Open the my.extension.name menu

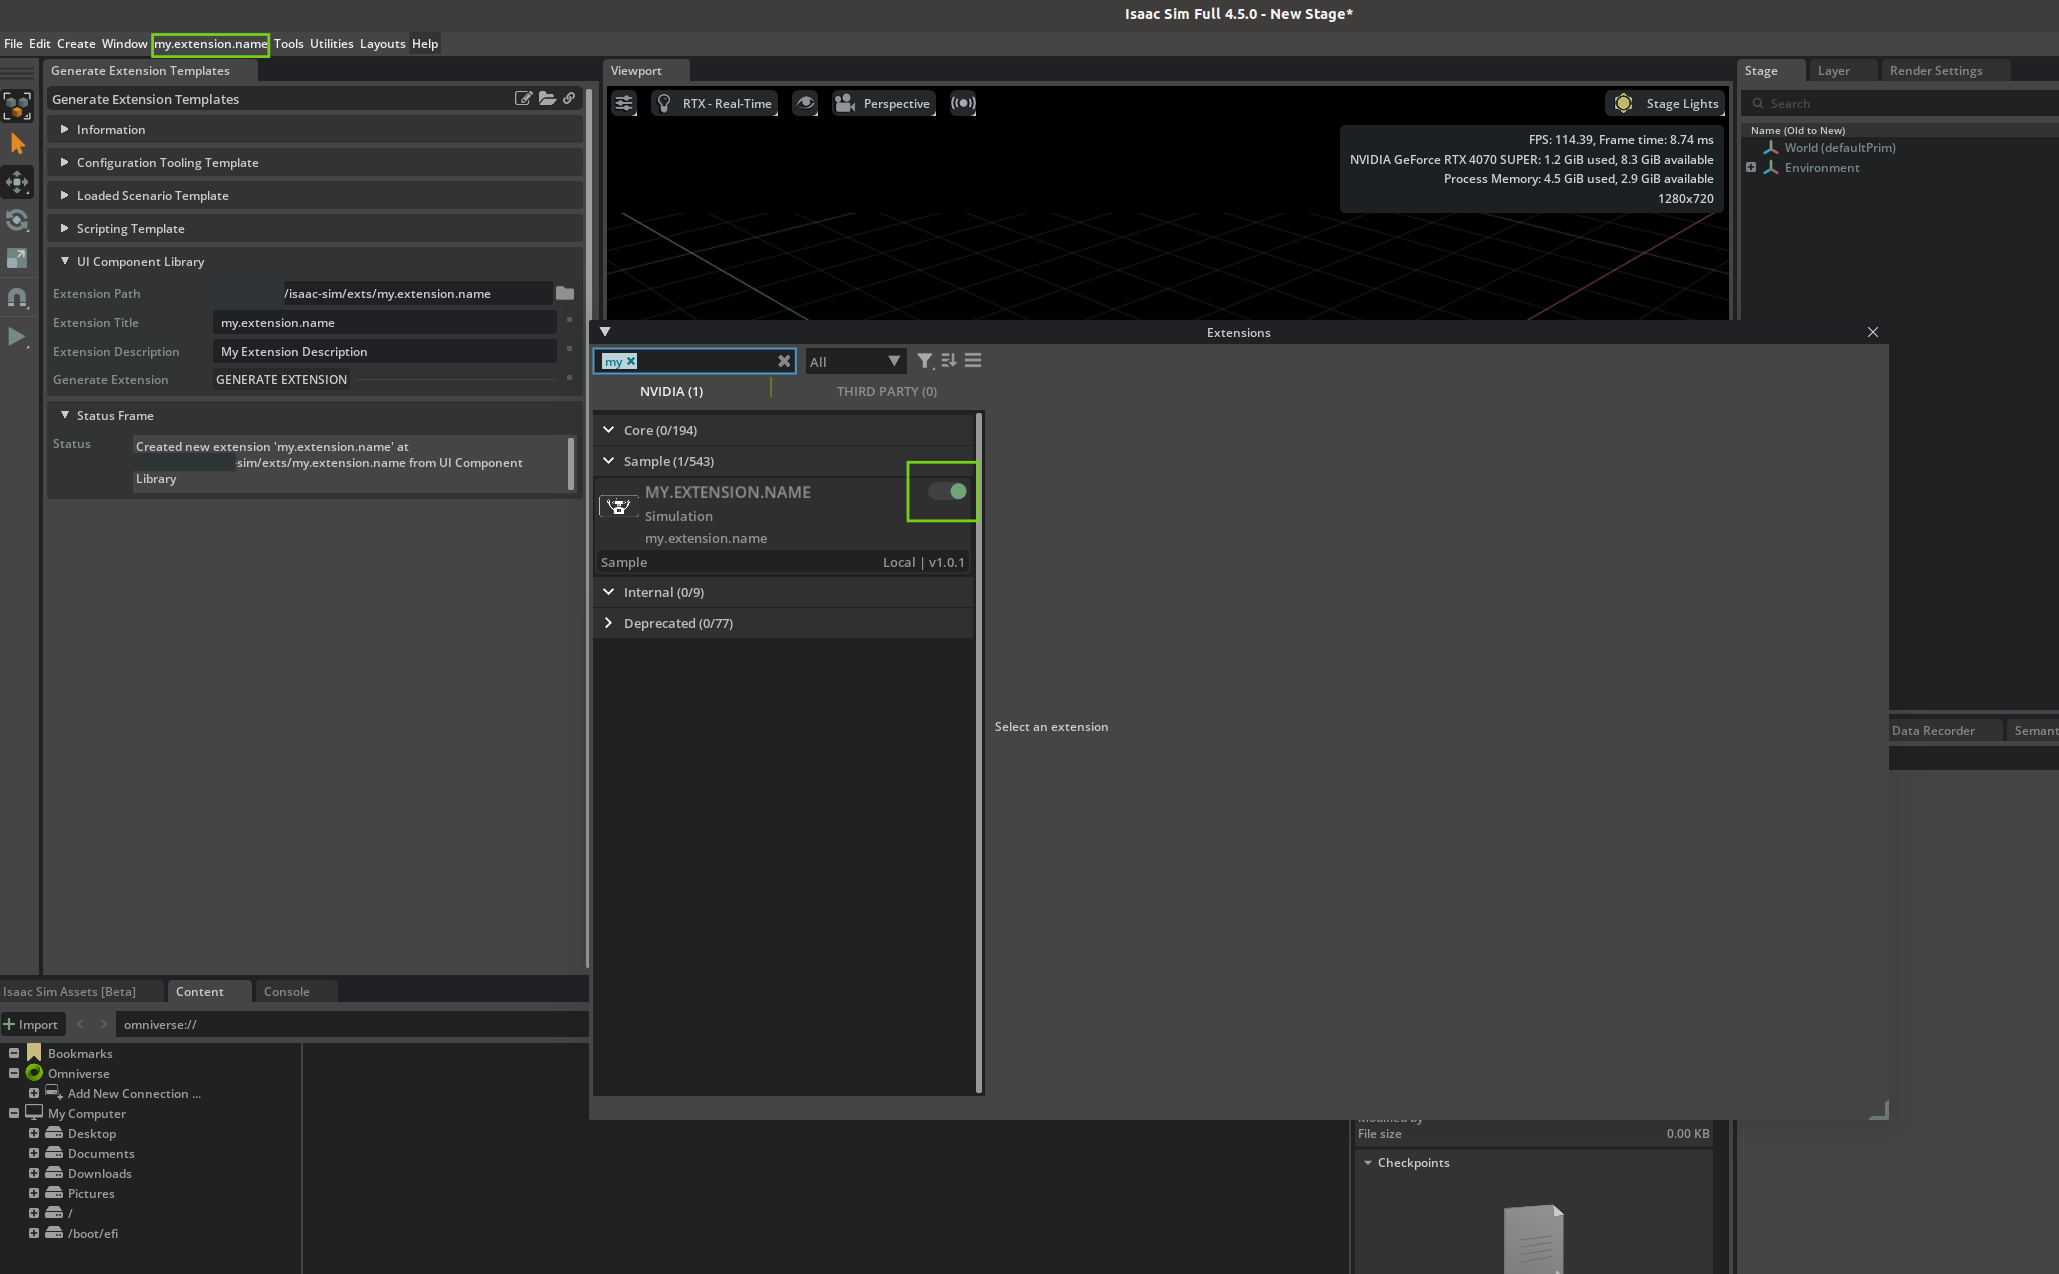(x=210, y=44)
